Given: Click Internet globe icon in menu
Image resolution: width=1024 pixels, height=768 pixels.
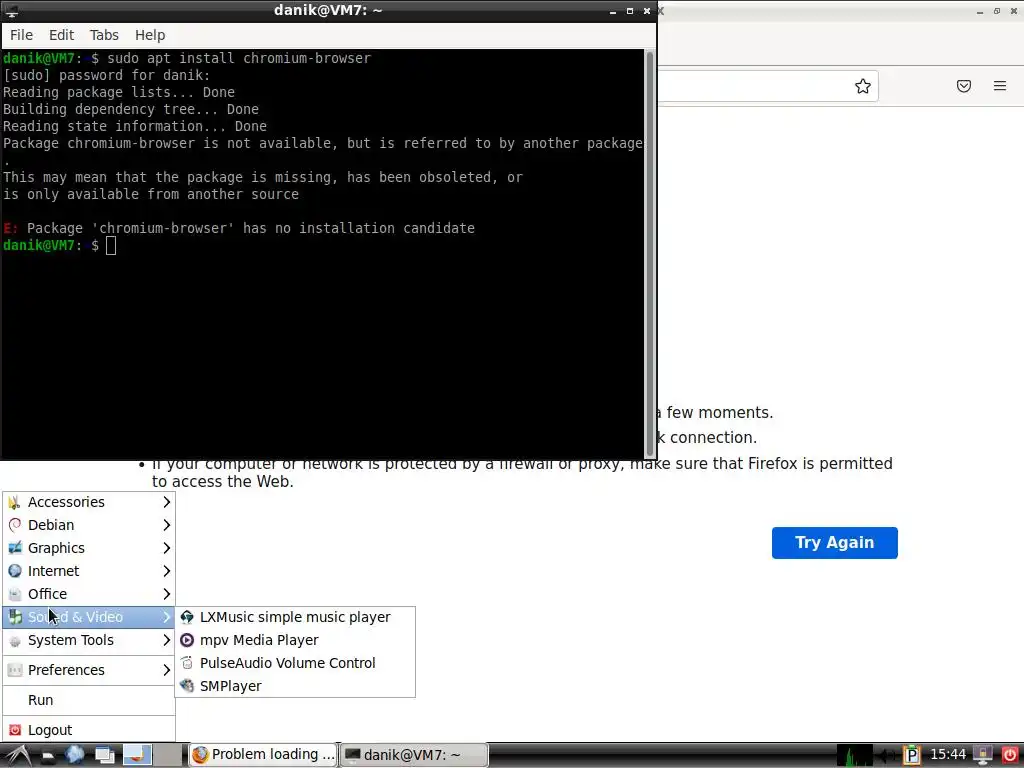Looking at the screenshot, I should (x=15, y=571).
